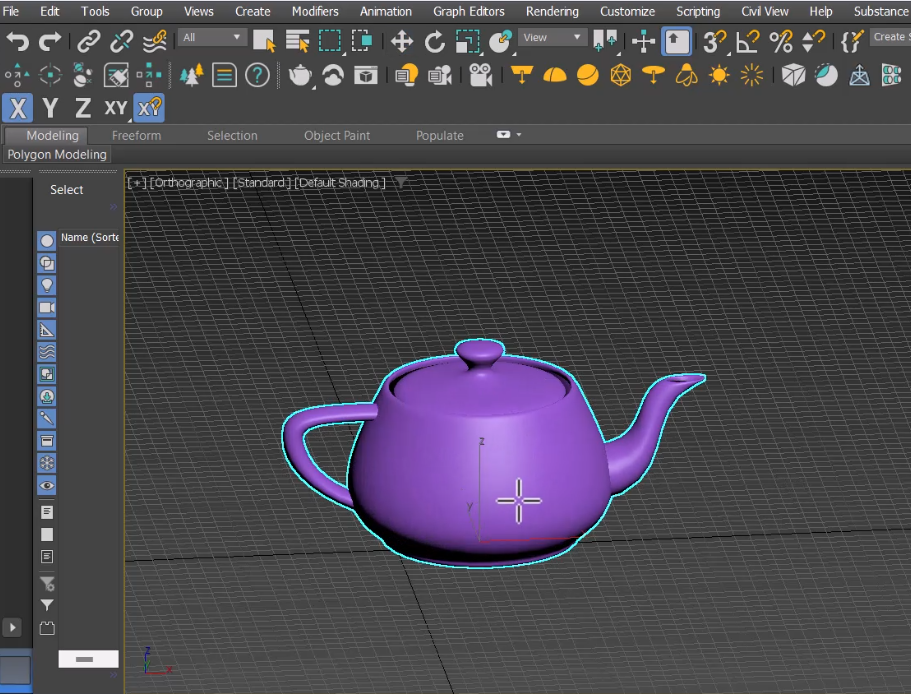Toggle lights display filter bulb in scene explorer
The width and height of the screenshot is (911, 694).
coord(47,285)
